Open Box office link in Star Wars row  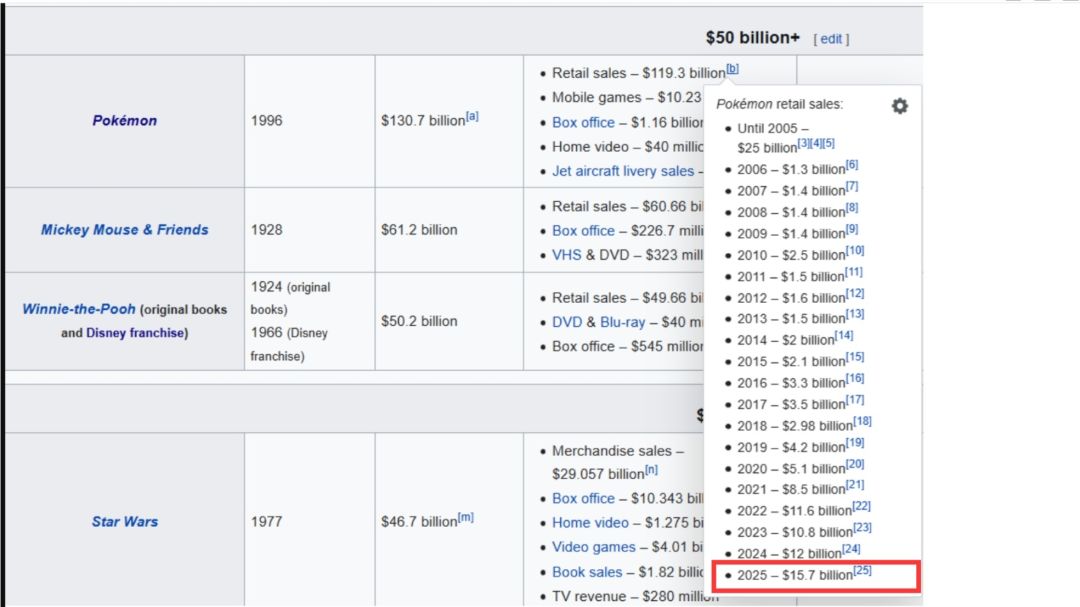(x=583, y=498)
